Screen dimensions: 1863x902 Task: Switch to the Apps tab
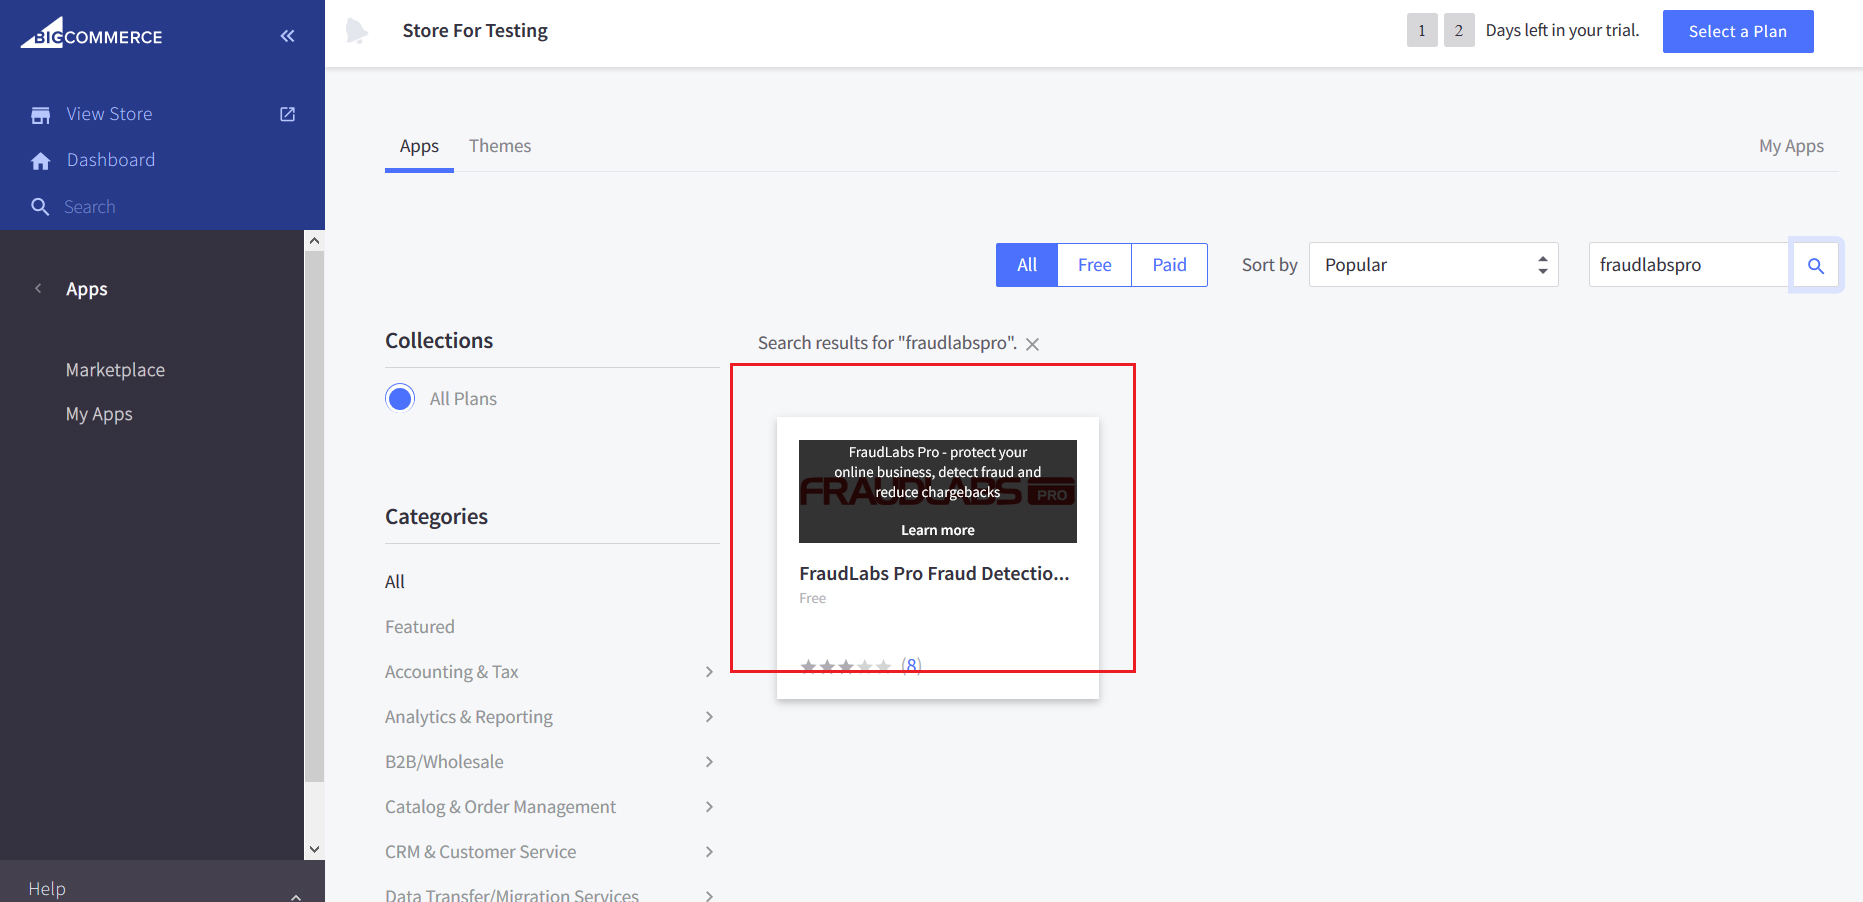[419, 146]
